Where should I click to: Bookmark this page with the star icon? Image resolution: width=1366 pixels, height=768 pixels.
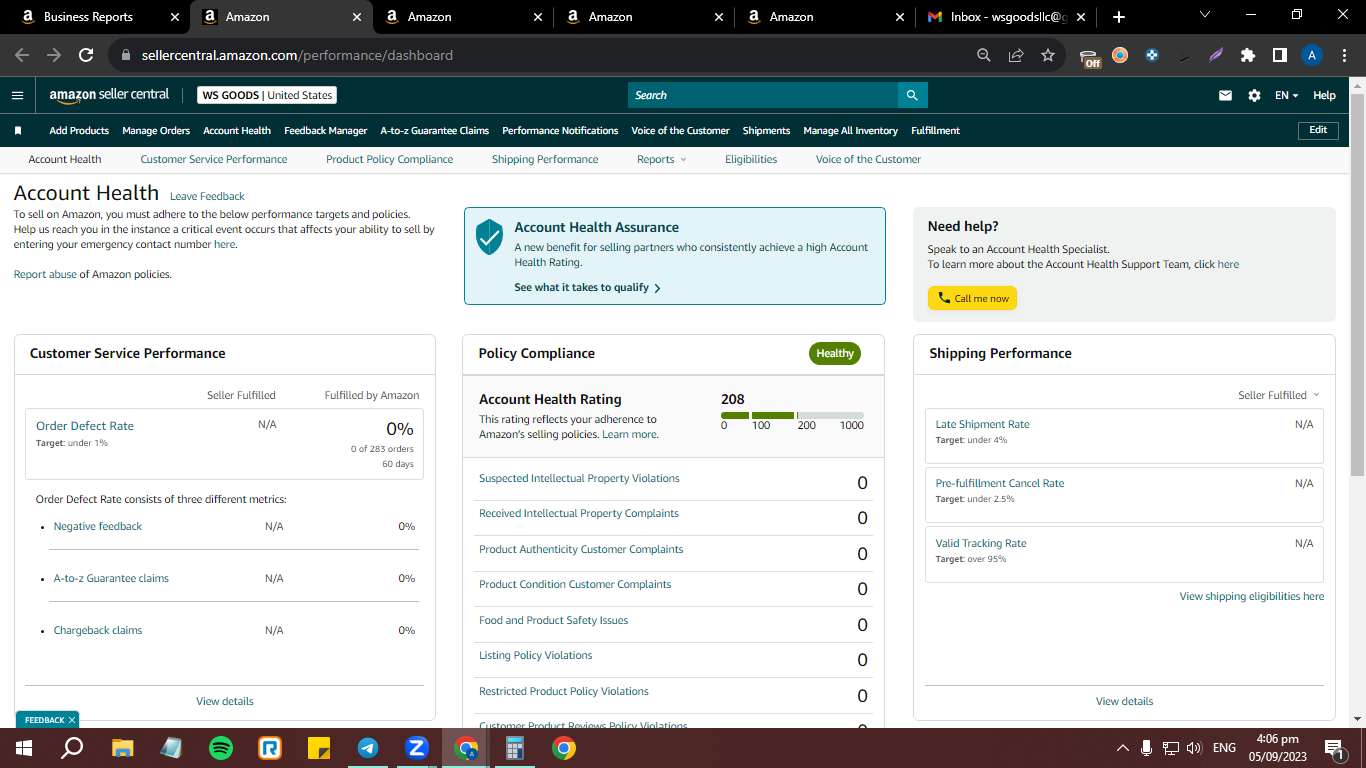pos(1048,56)
